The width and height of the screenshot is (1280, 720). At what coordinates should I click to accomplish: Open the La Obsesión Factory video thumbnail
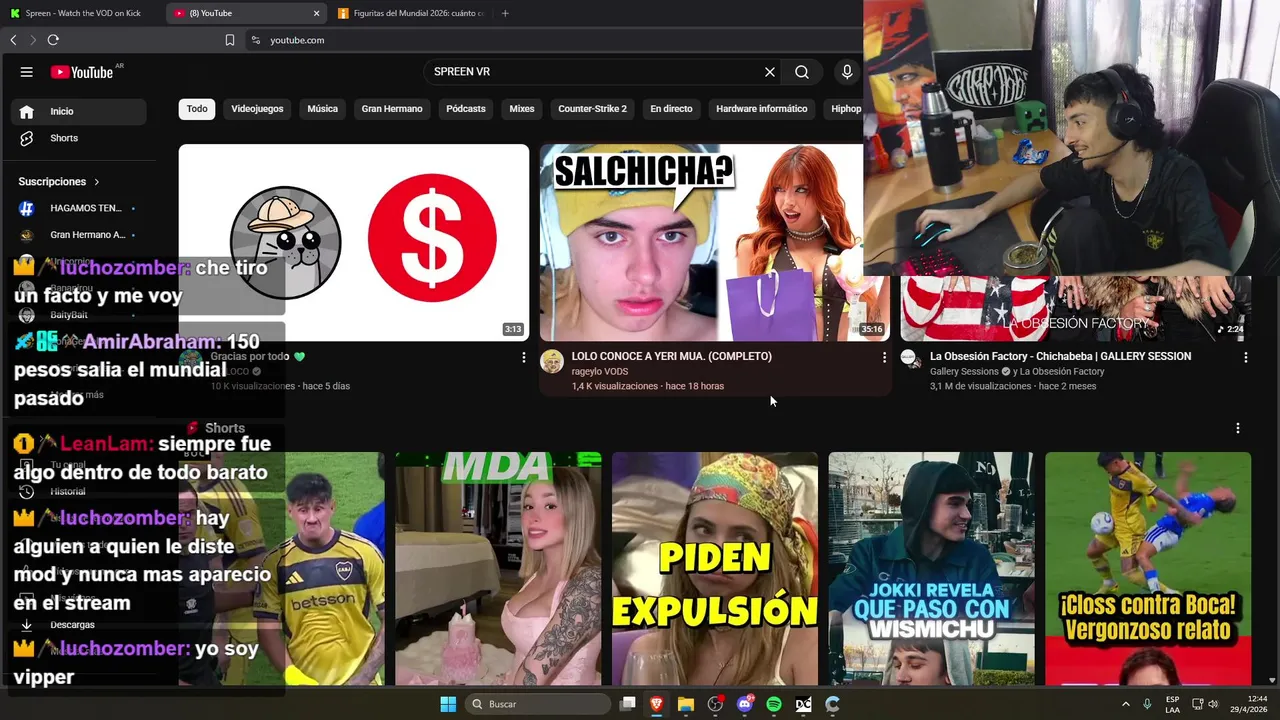tap(1076, 308)
